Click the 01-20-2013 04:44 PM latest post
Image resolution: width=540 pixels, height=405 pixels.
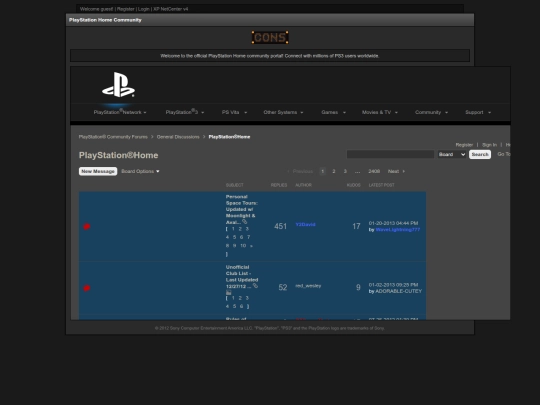click(x=393, y=223)
